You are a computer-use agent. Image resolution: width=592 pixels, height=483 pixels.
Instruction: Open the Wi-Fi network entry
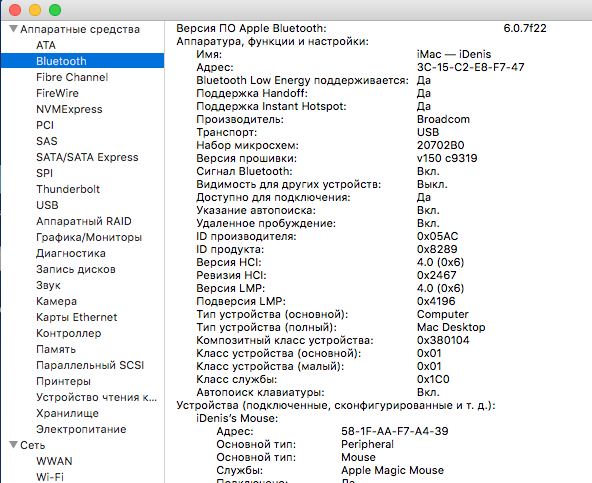pyautogui.click(x=50, y=477)
